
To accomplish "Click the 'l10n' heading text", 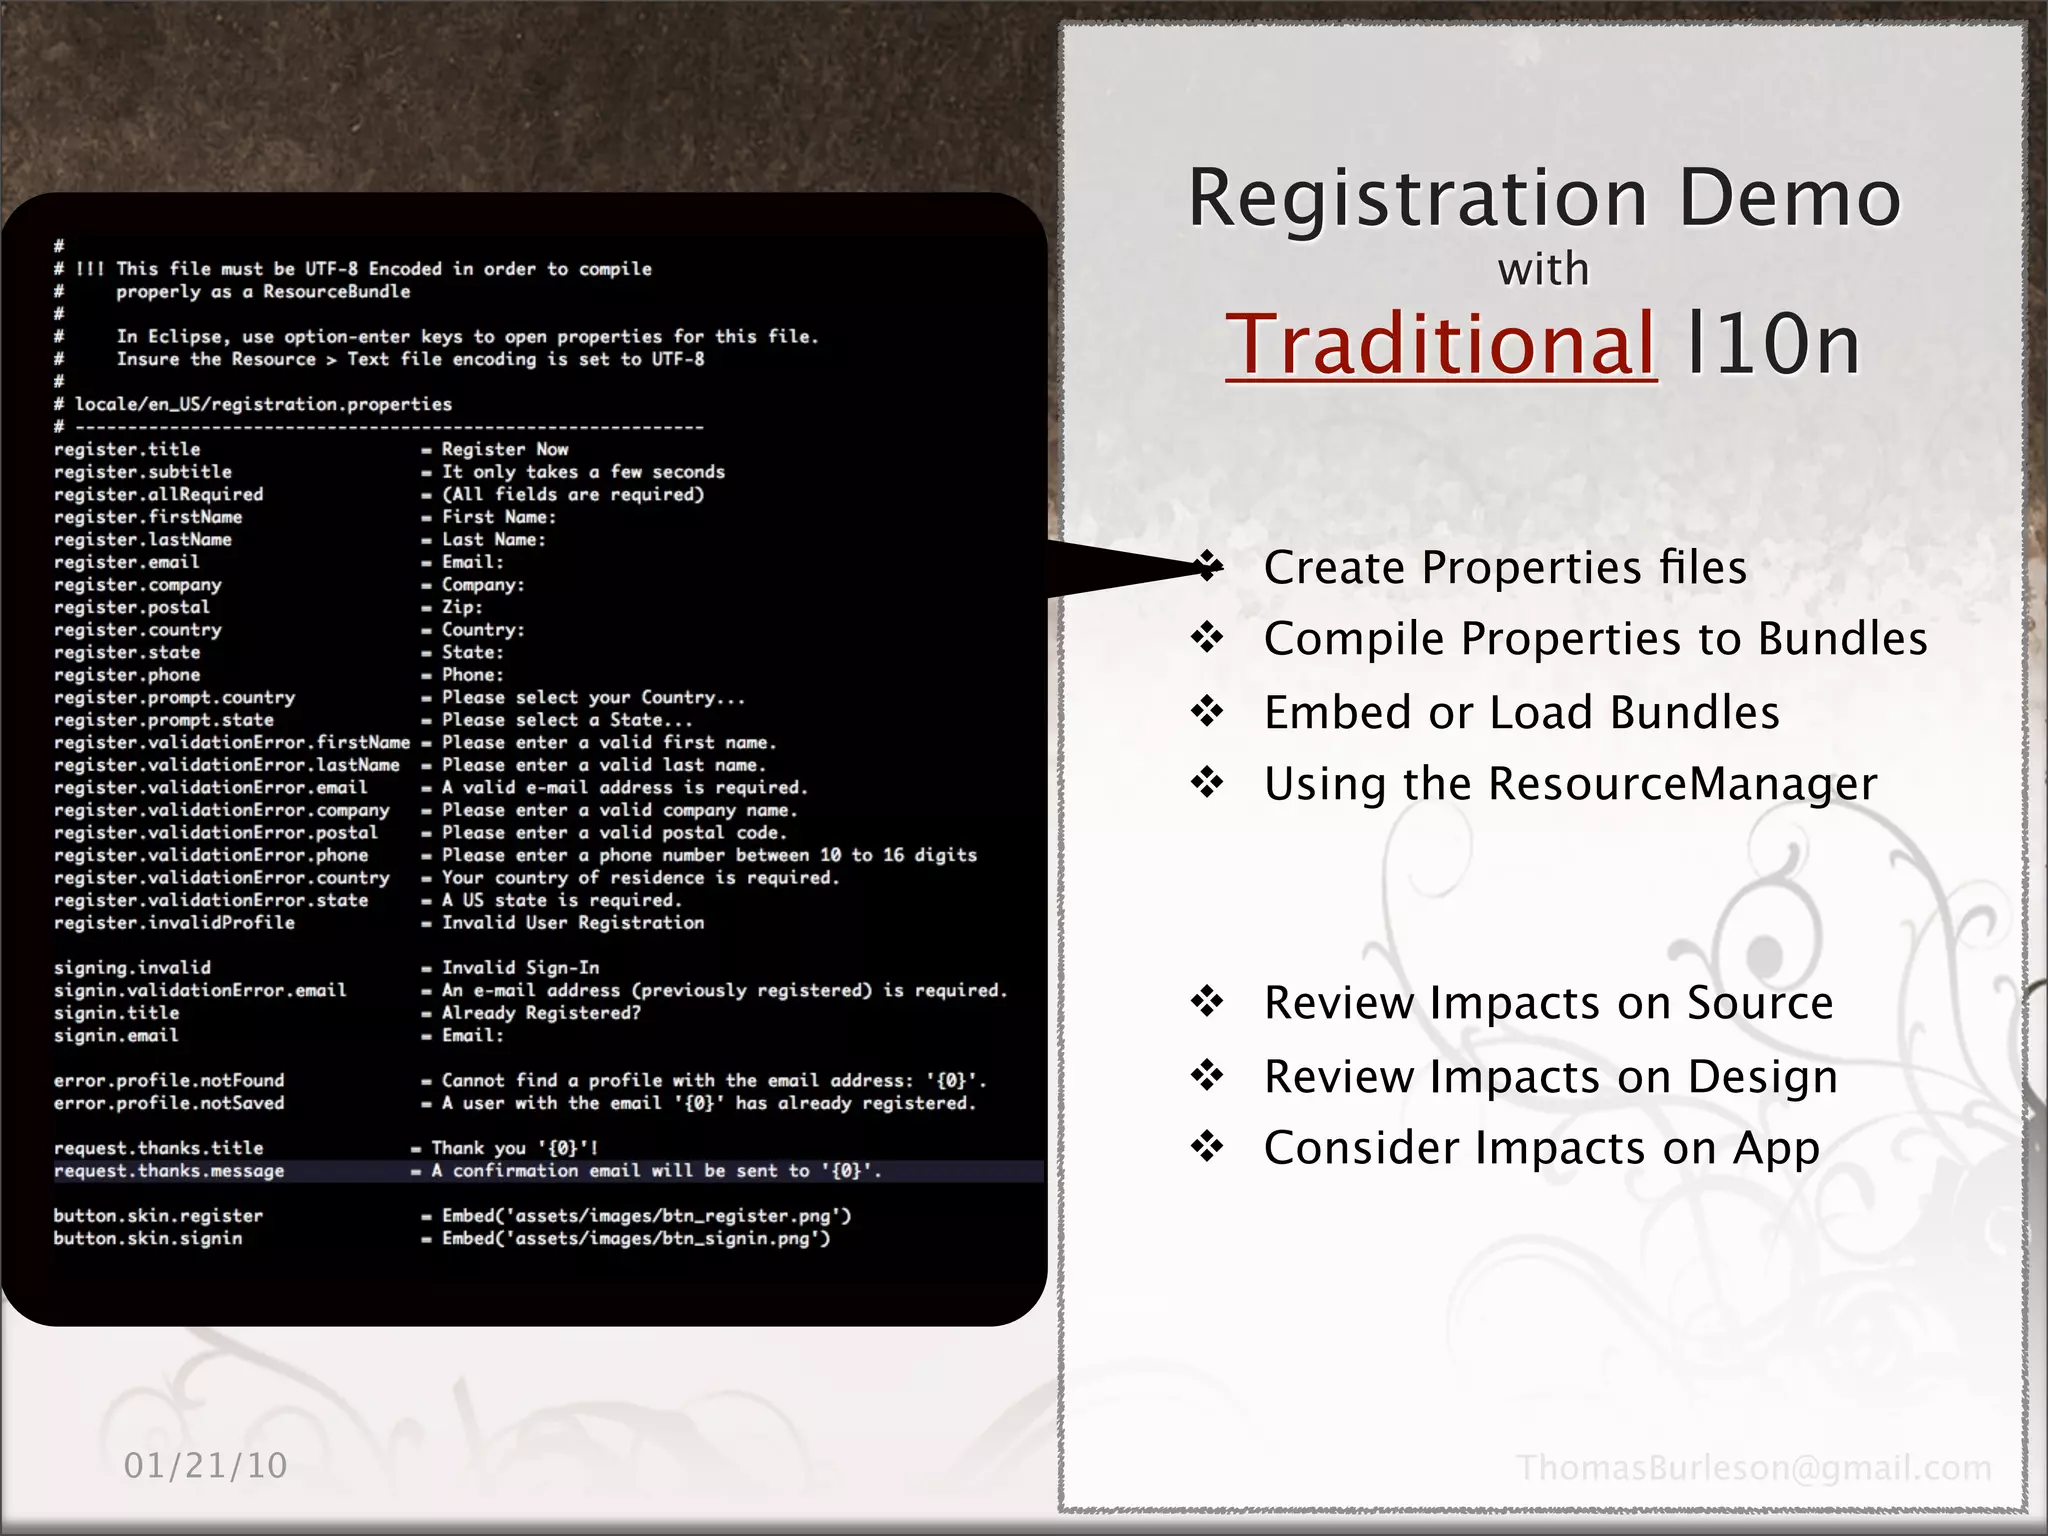I will (1772, 344).
